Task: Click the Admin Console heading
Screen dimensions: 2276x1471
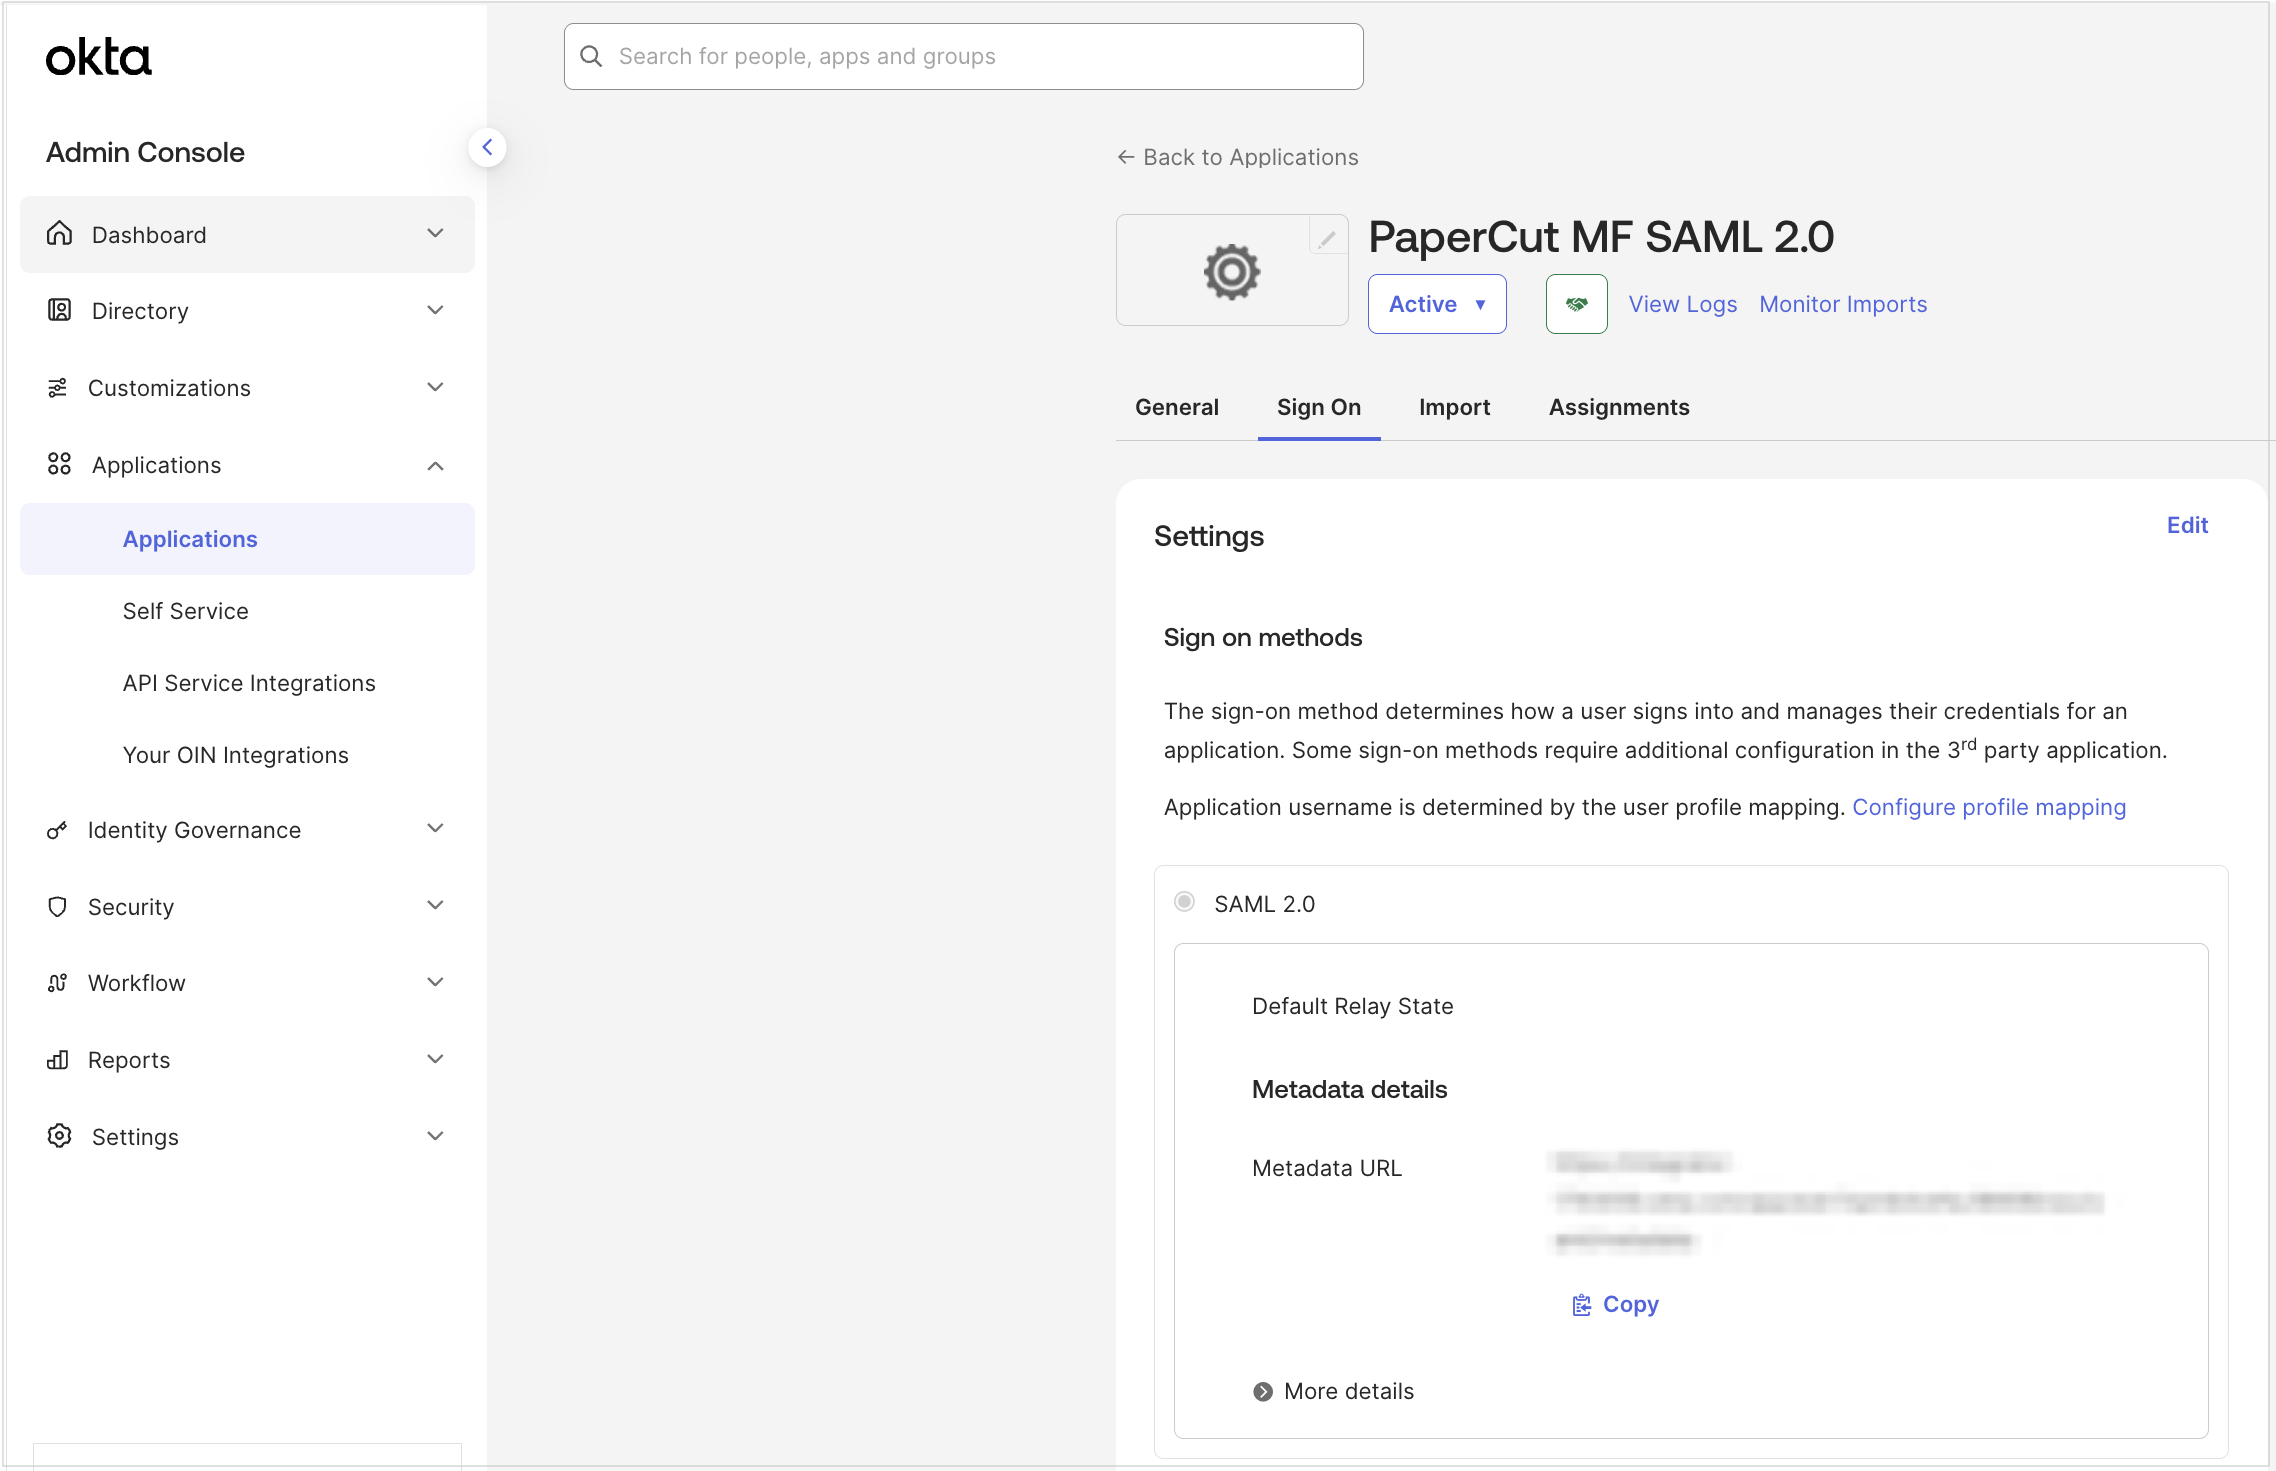Action: point(145,152)
